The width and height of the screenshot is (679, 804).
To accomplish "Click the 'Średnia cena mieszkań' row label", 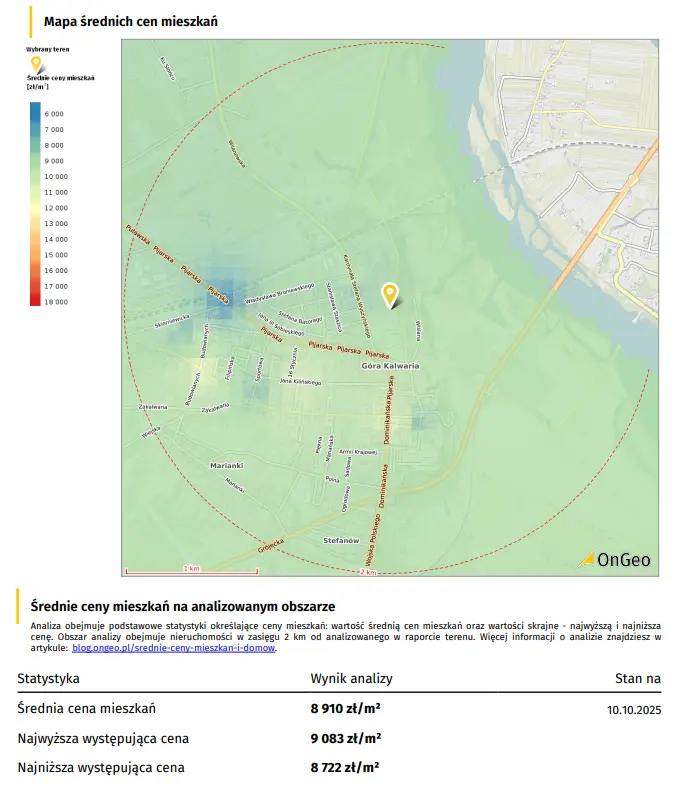I will coord(87,709).
